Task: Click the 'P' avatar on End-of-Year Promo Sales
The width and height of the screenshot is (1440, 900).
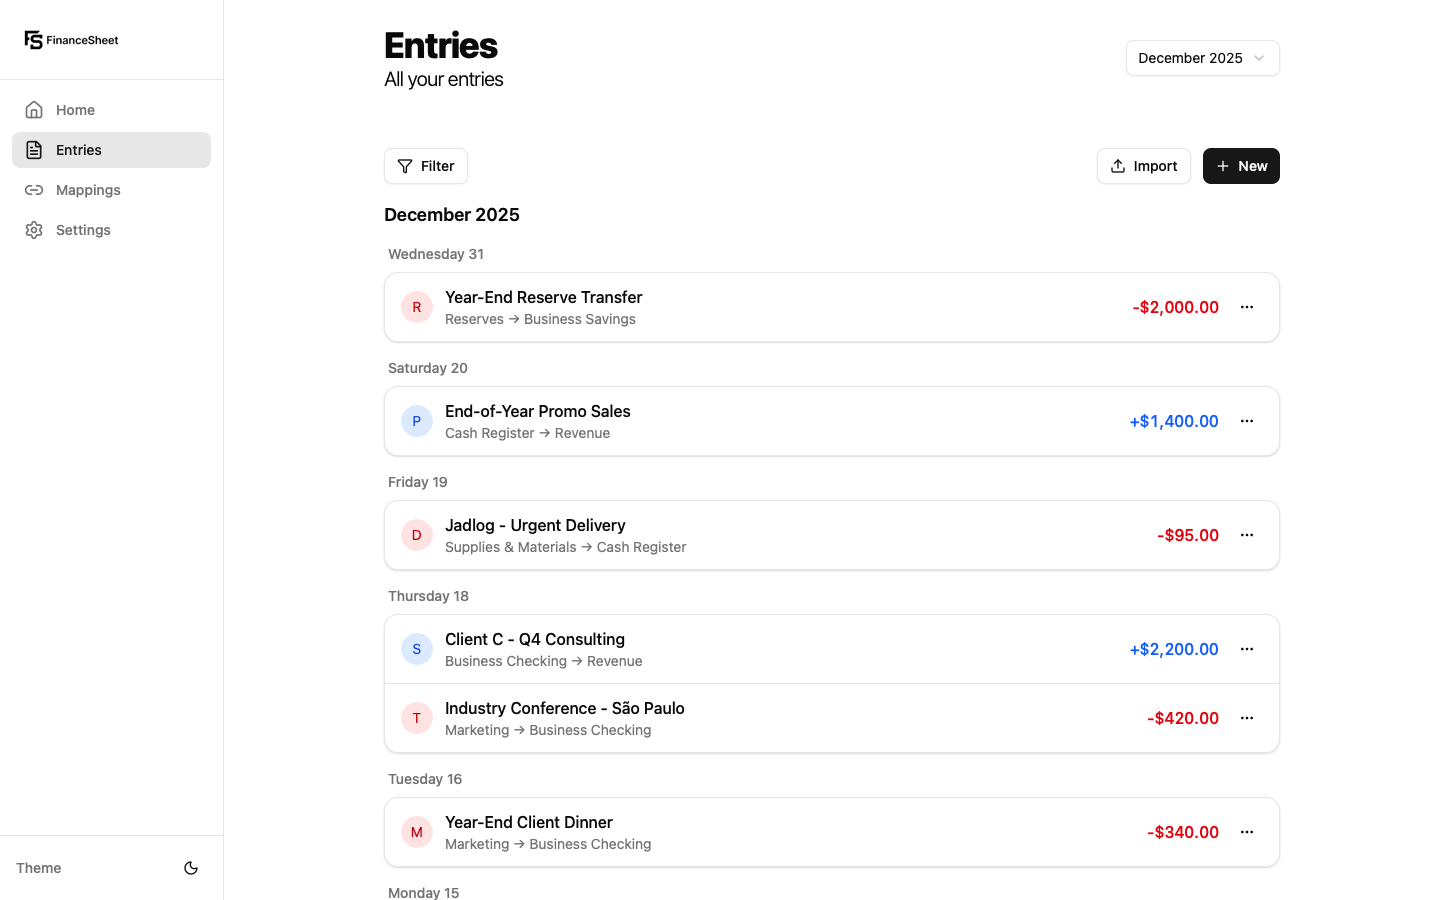Action: click(x=417, y=421)
